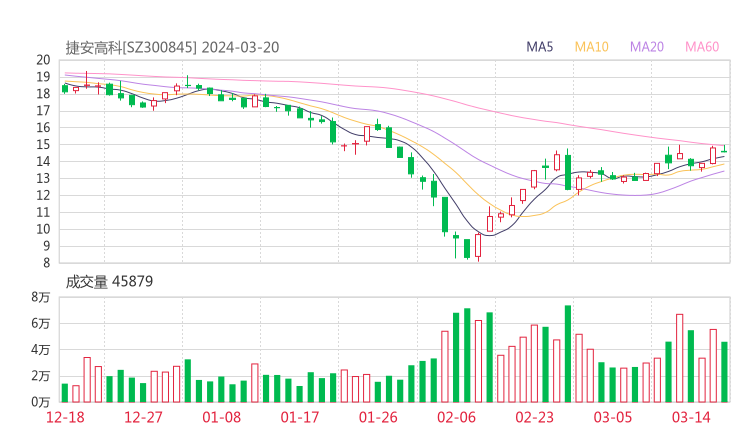740x440 pixels.
Task: Click the 4万 volume axis label
Action: tap(41, 350)
